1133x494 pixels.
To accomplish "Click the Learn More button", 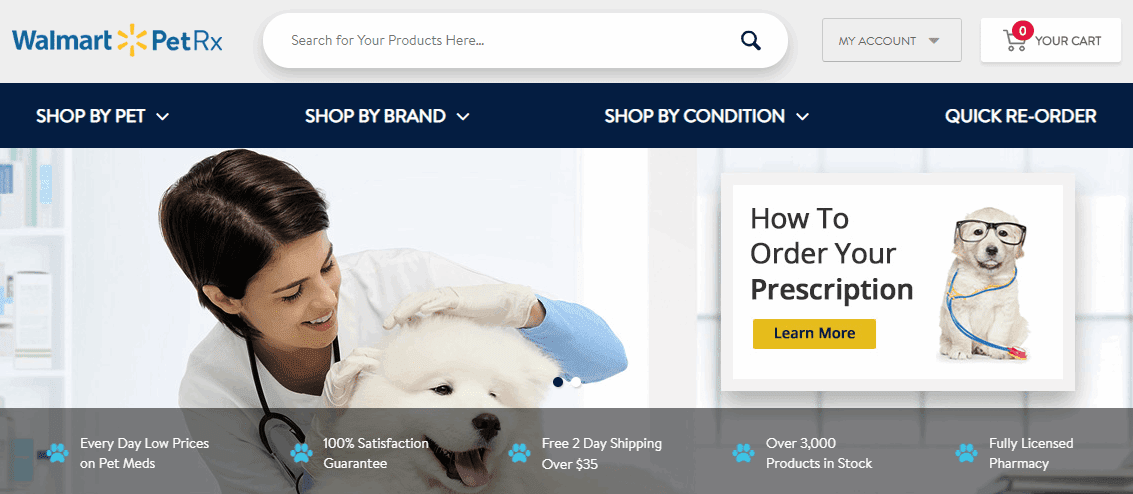I will tap(814, 334).
